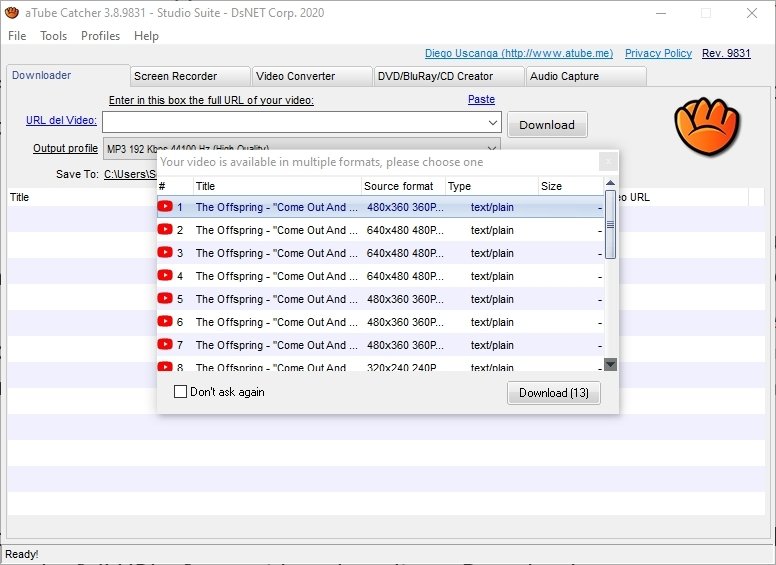Switch to the Downloader tab
The height and width of the screenshot is (565, 776).
point(68,75)
